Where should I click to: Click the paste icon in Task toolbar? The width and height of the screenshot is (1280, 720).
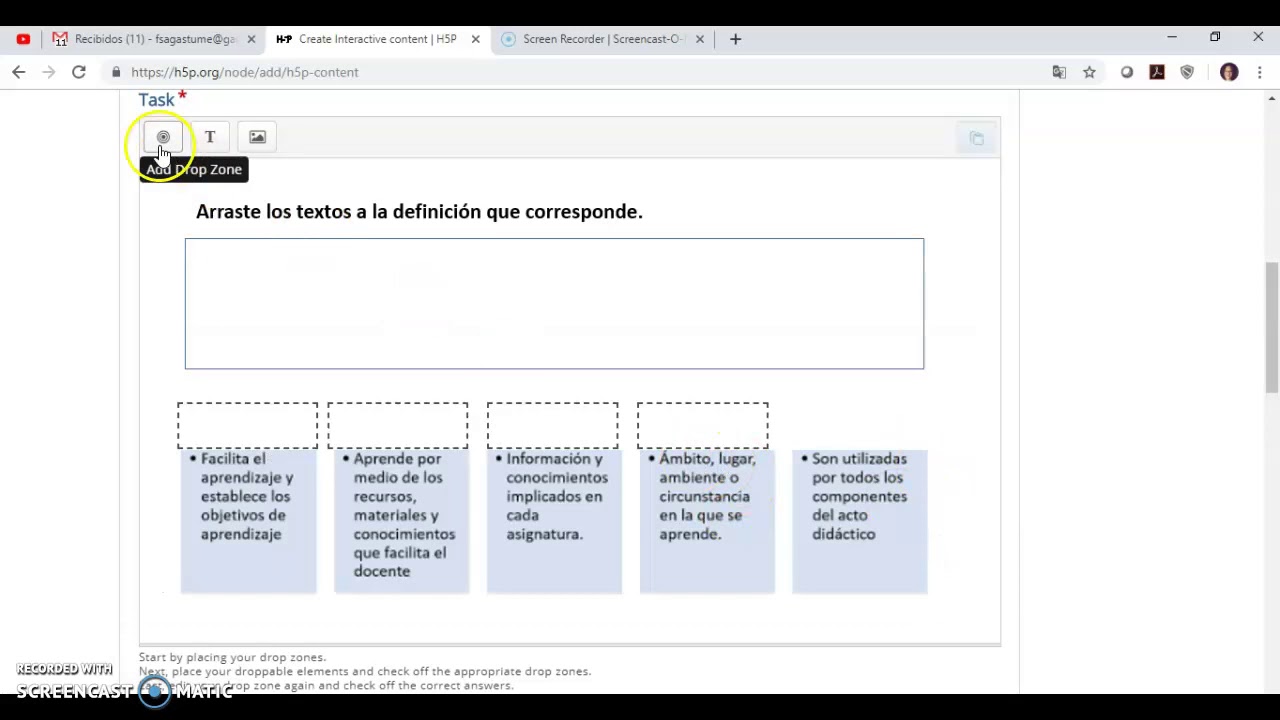coord(977,138)
